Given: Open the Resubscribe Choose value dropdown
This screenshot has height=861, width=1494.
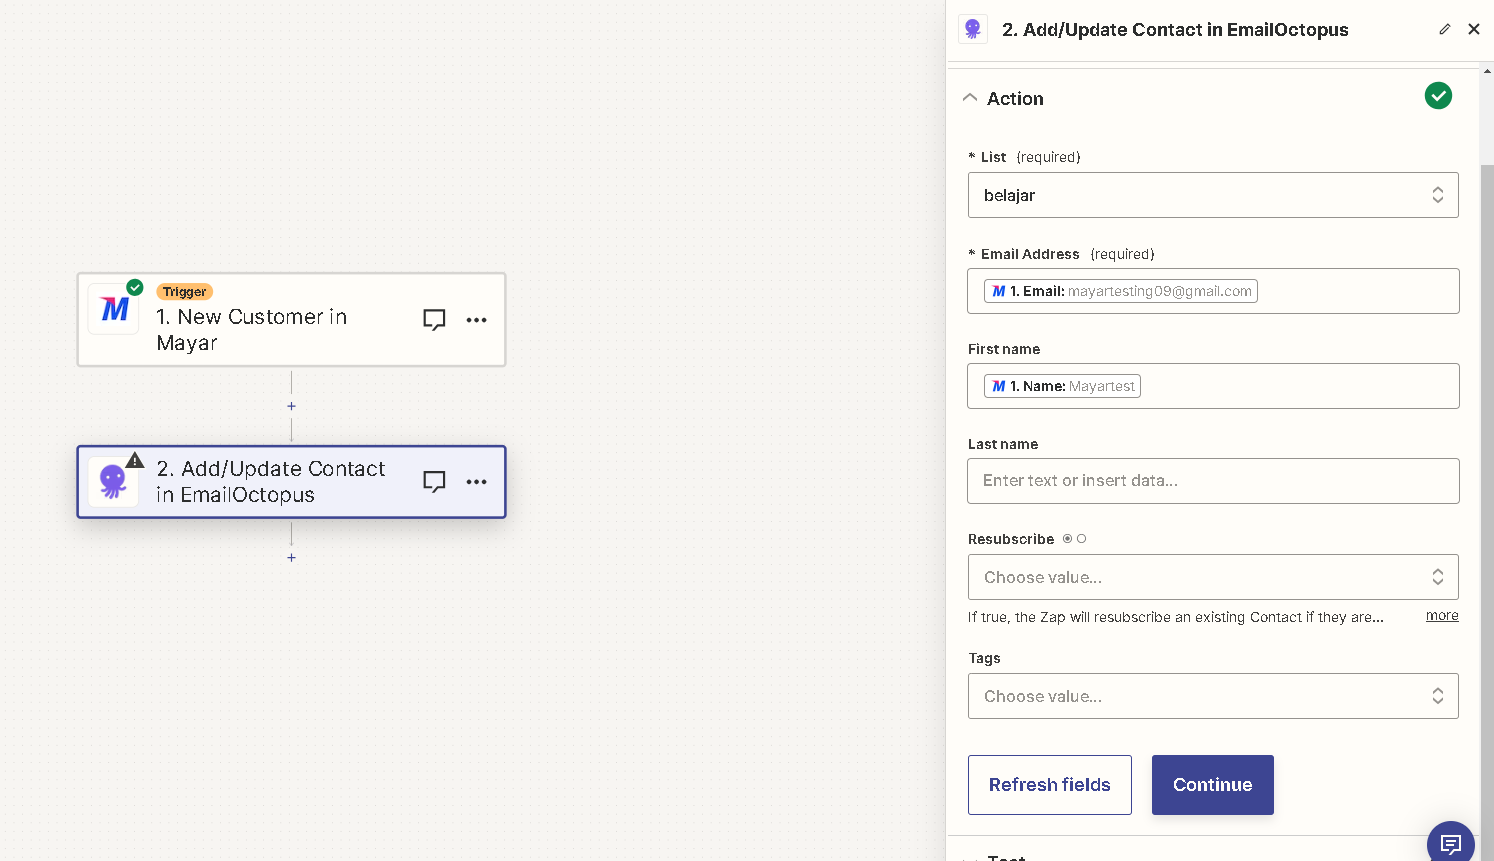Looking at the screenshot, I should coord(1213,577).
